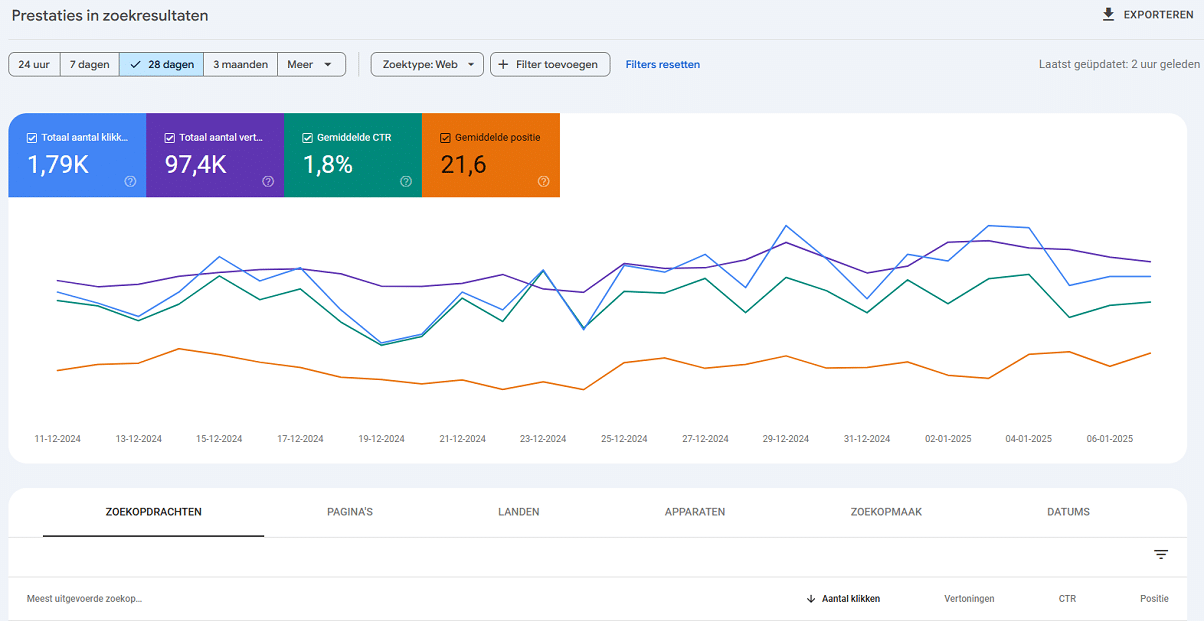Select the 7 dagen date range
1204x621 pixels.
pyautogui.click(x=89, y=65)
